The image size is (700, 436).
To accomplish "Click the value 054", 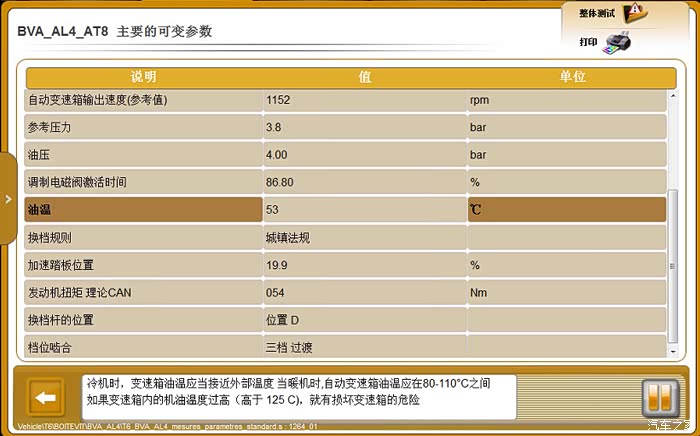I will pyautogui.click(x=275, y=293).
